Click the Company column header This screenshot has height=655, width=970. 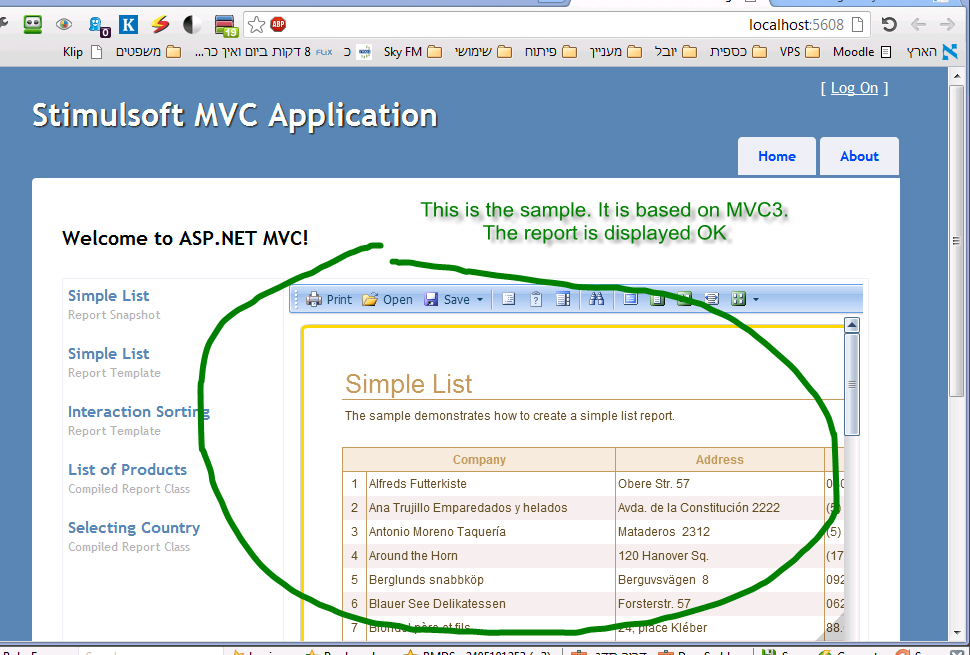tap(479, 460)
